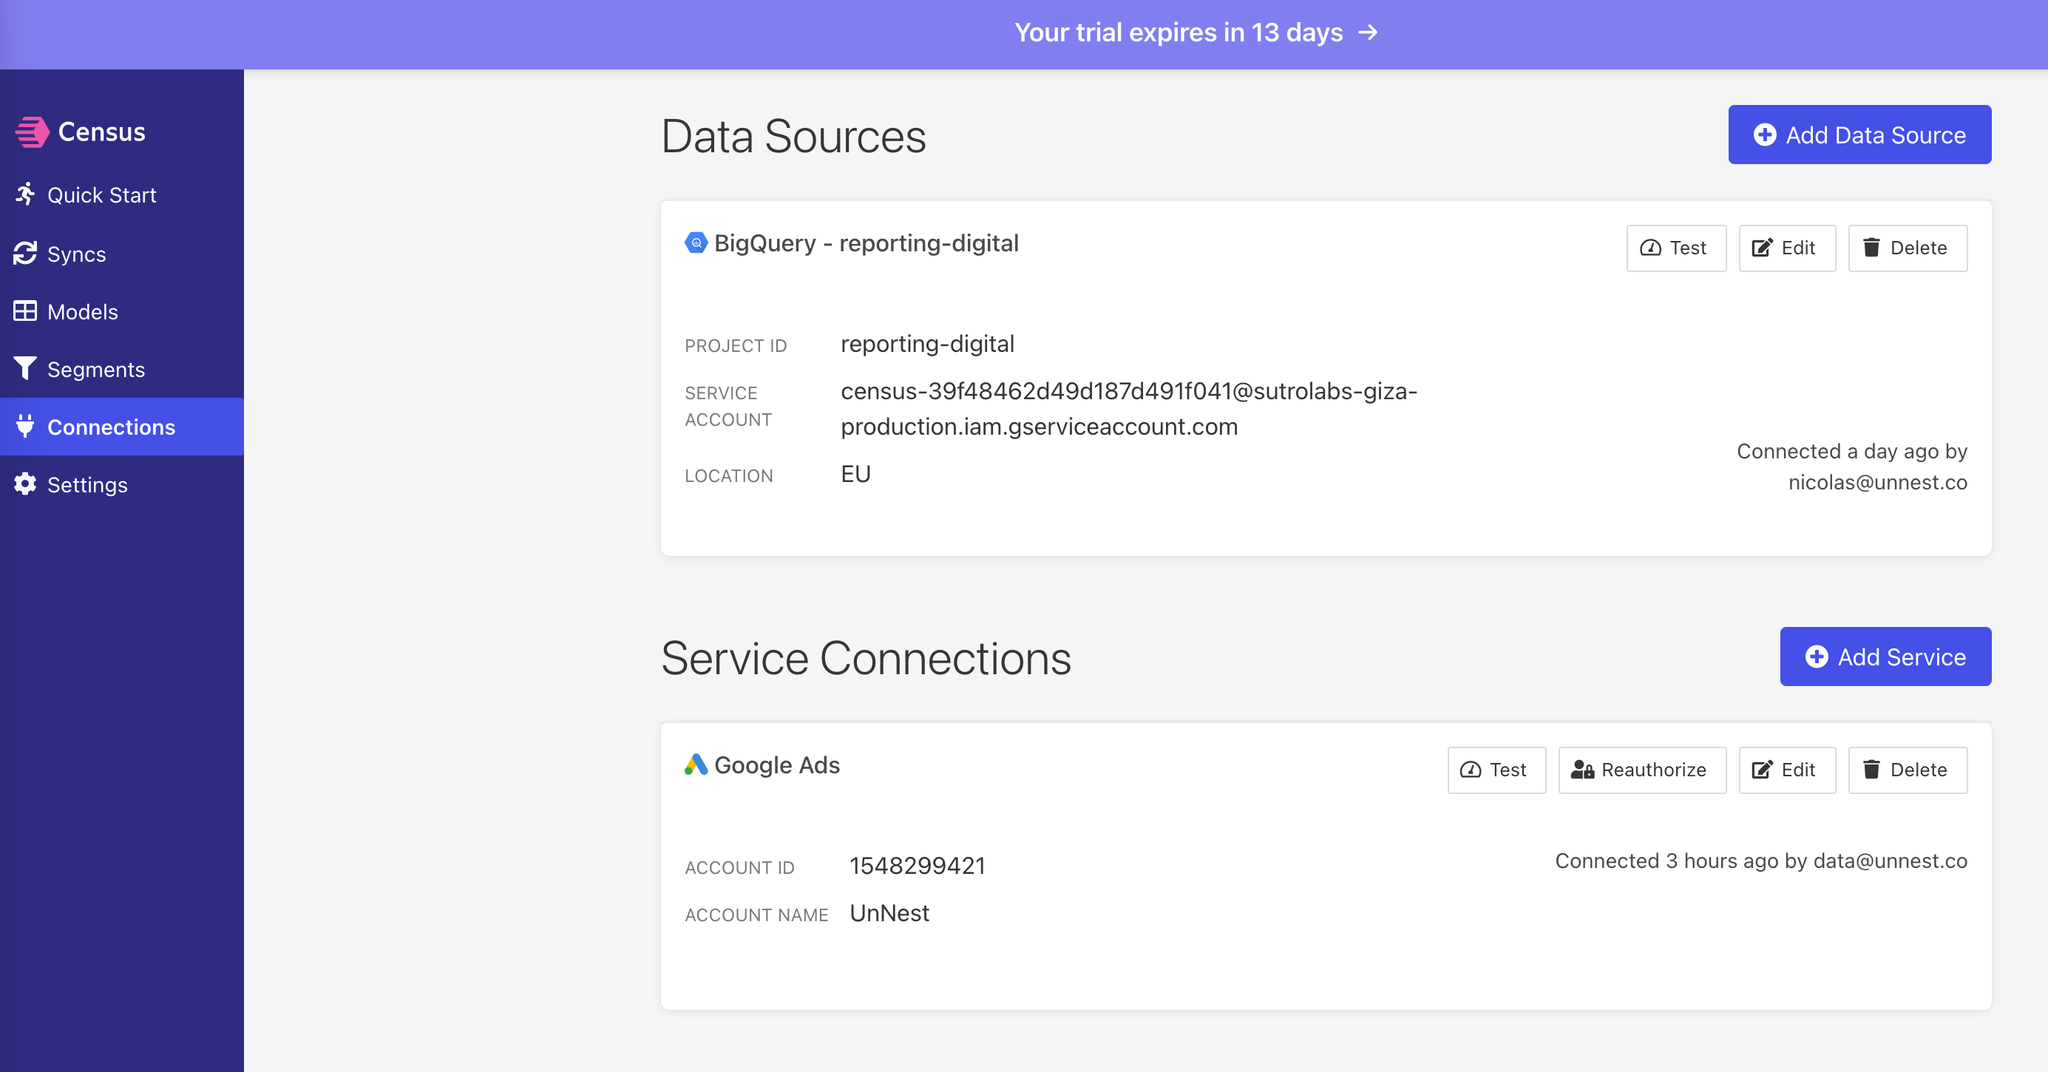Click the BigQuery hexagon icon

coord(696,243)
